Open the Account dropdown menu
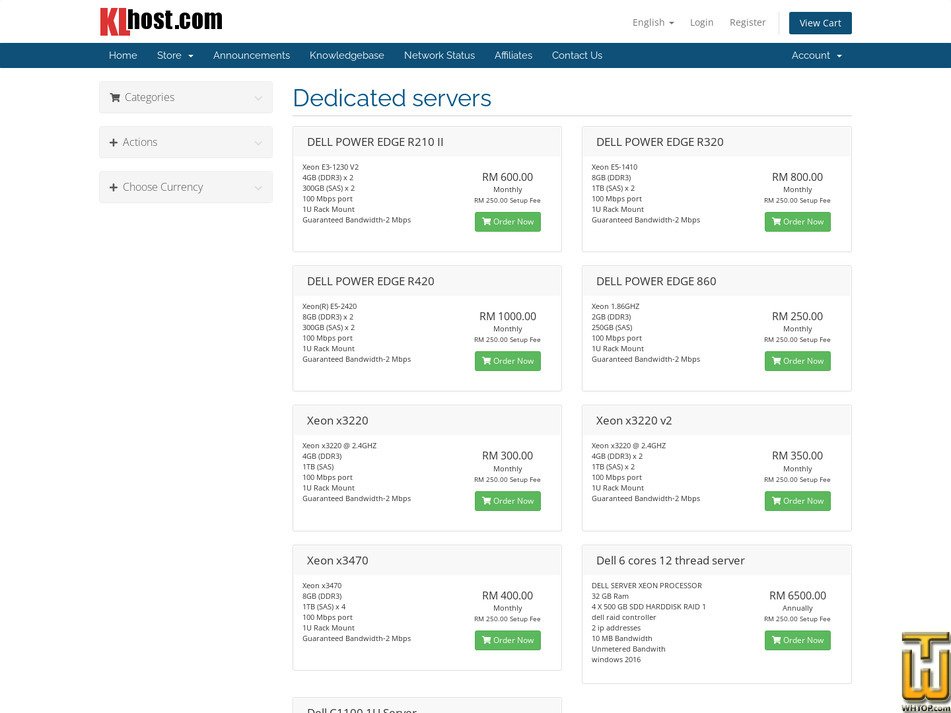 point(816,55)
